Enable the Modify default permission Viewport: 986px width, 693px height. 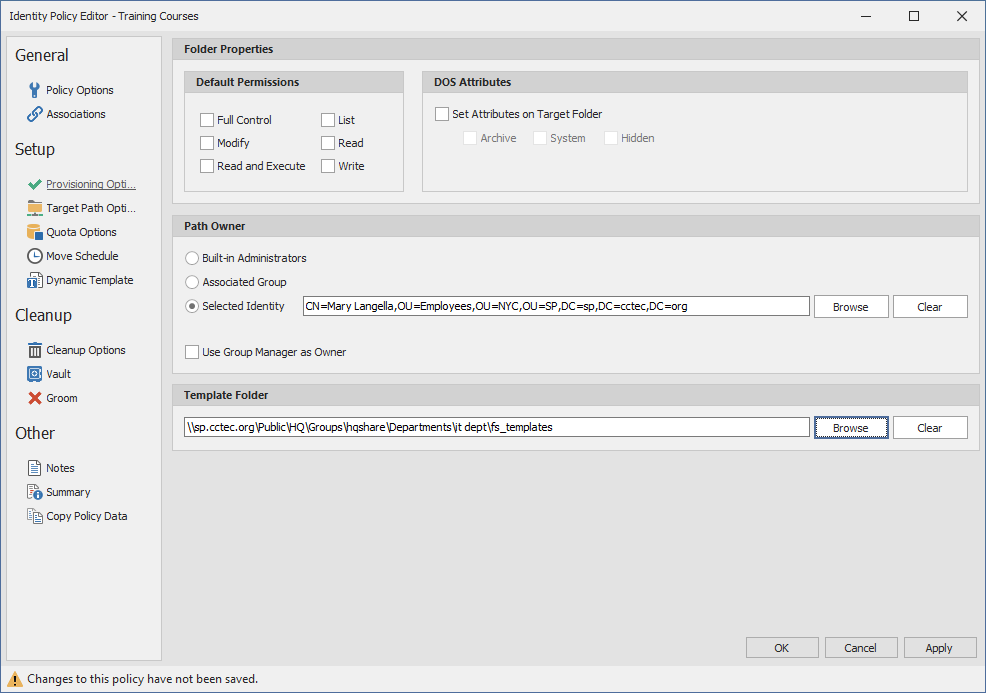click(x=209, y=142)
